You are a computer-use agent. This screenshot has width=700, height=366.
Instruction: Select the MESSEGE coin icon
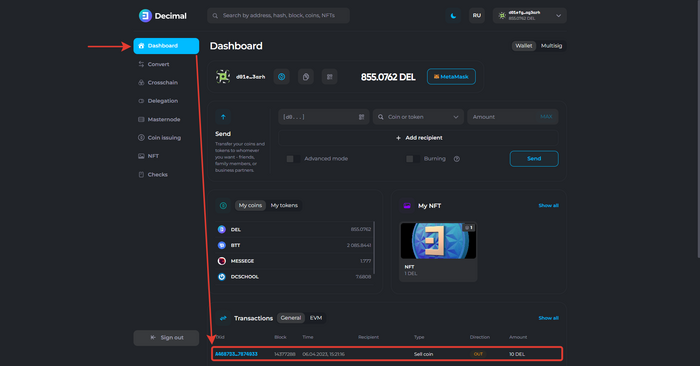coord(222,261)
